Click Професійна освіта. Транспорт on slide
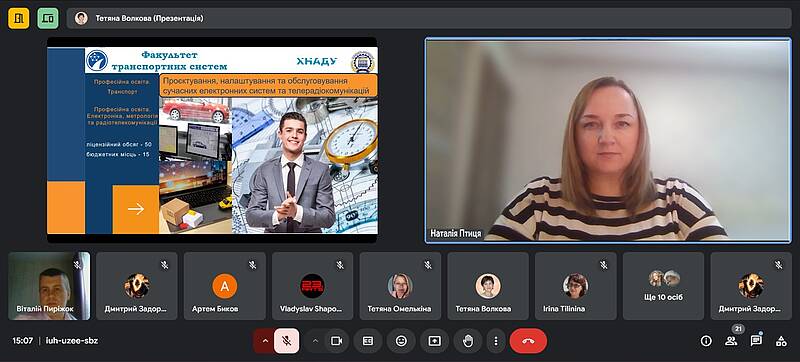 [122, 87]
